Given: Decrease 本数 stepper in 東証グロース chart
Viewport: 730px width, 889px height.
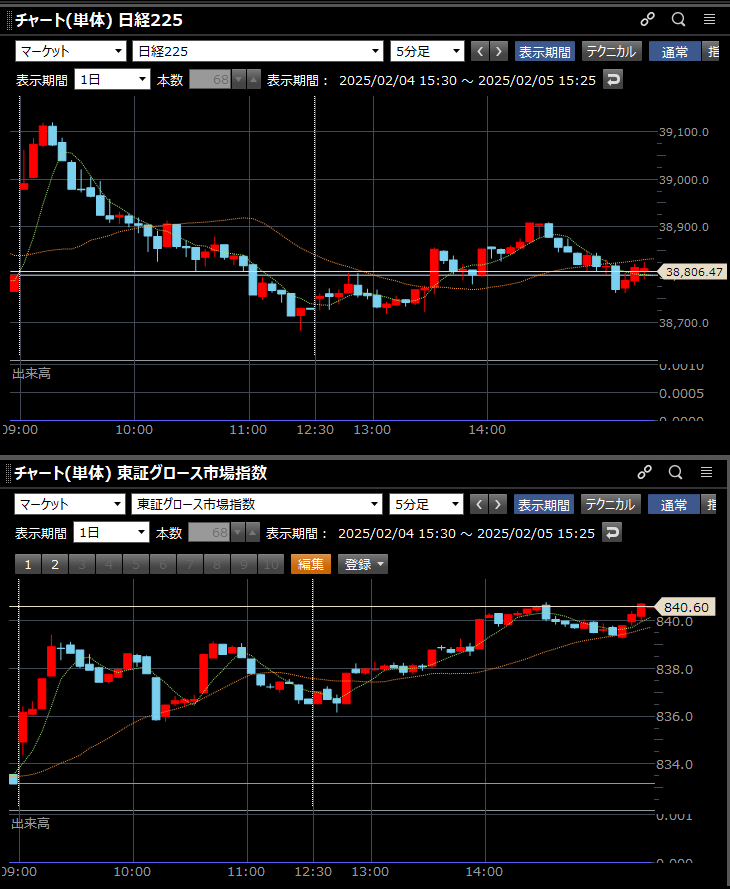Looking at the screenshot, I should pyautogui.click(x=238, y=532).
